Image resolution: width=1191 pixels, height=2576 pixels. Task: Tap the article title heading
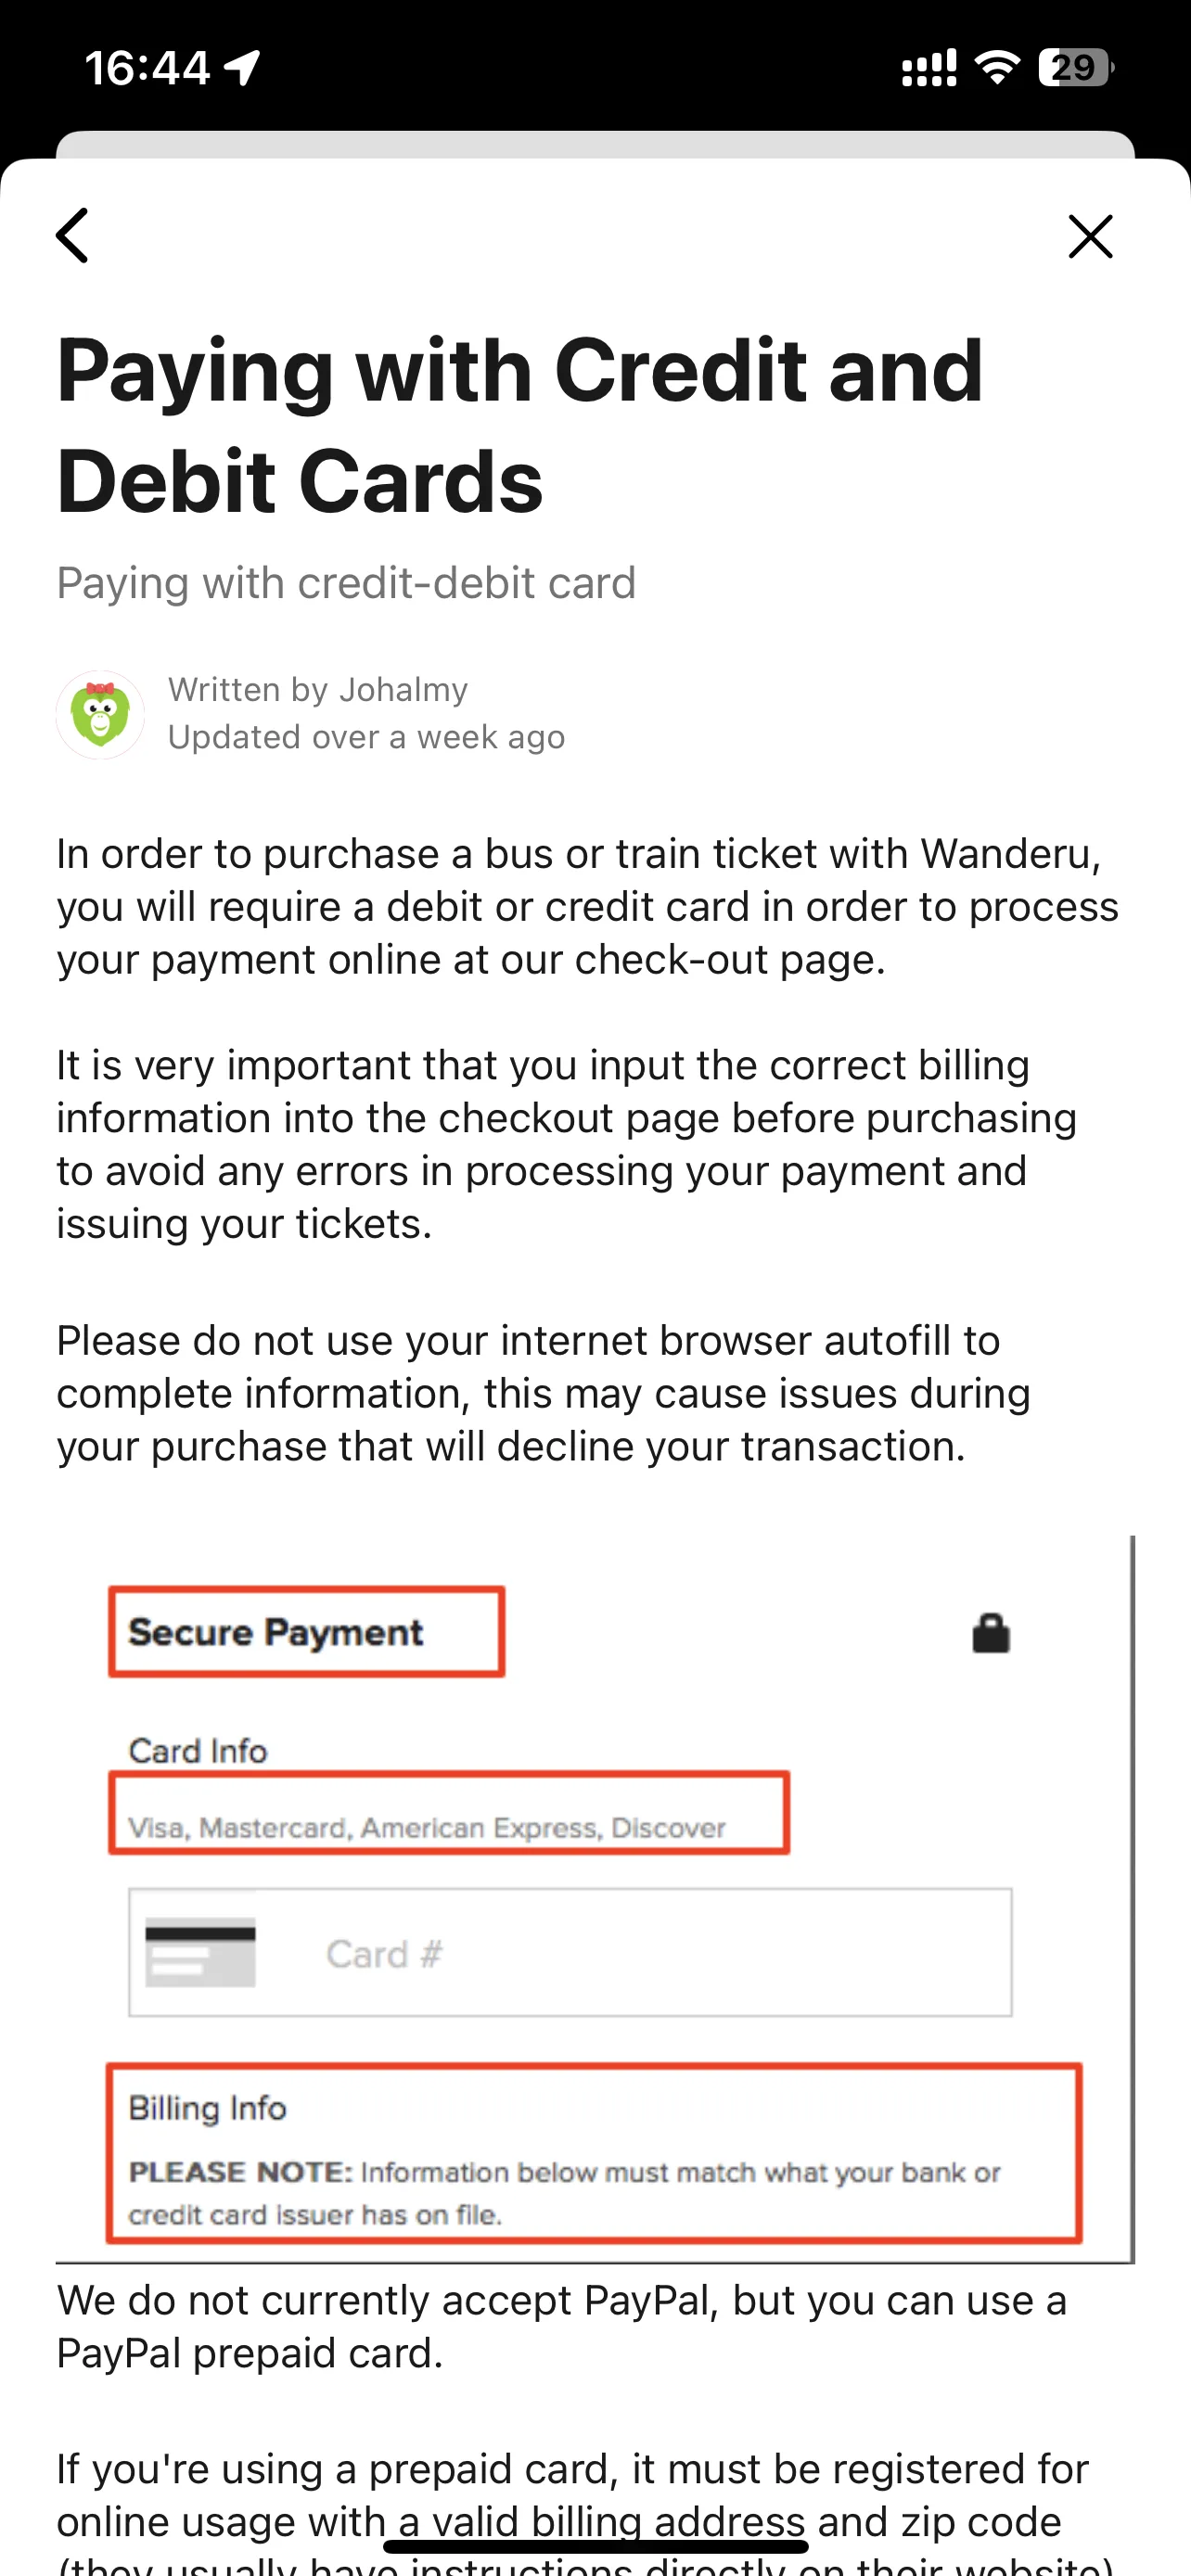pyautogui.click(x=520, y=425)
